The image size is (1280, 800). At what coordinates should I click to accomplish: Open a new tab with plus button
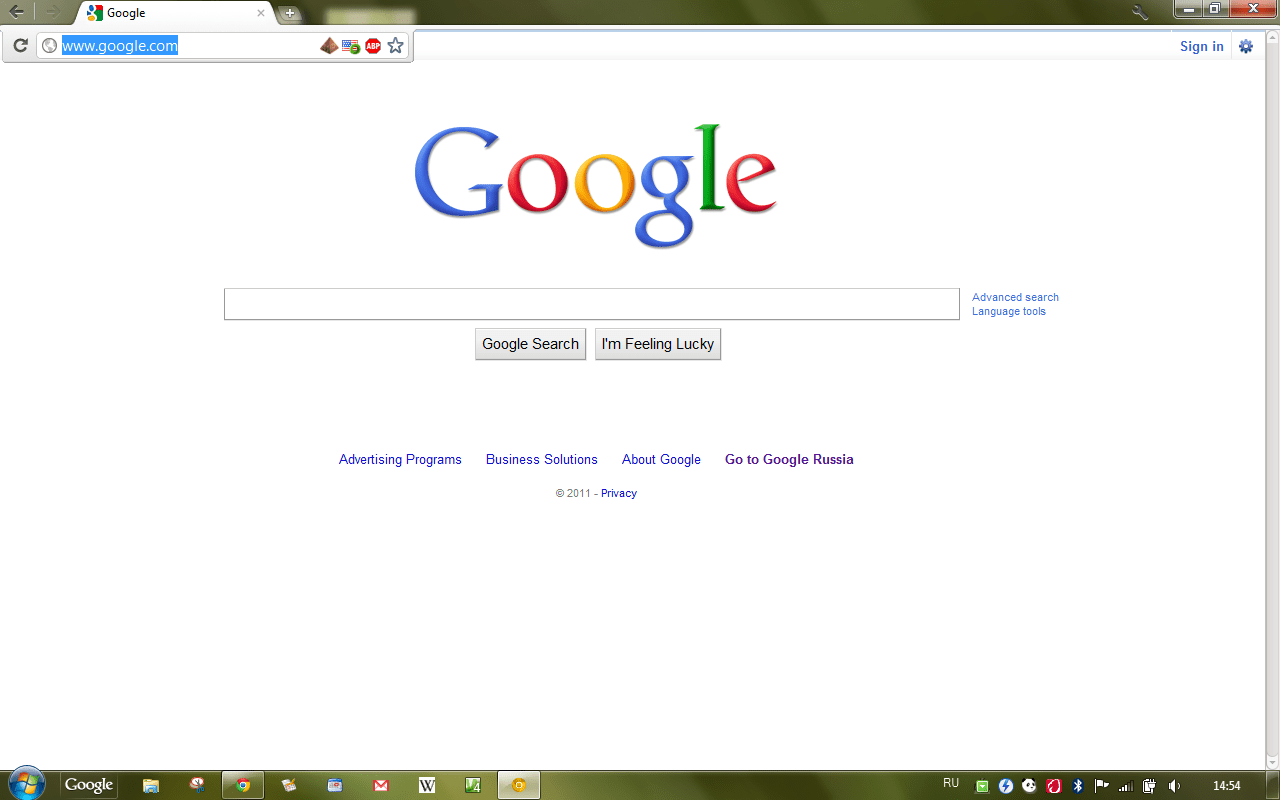click(x=290, y=14)
